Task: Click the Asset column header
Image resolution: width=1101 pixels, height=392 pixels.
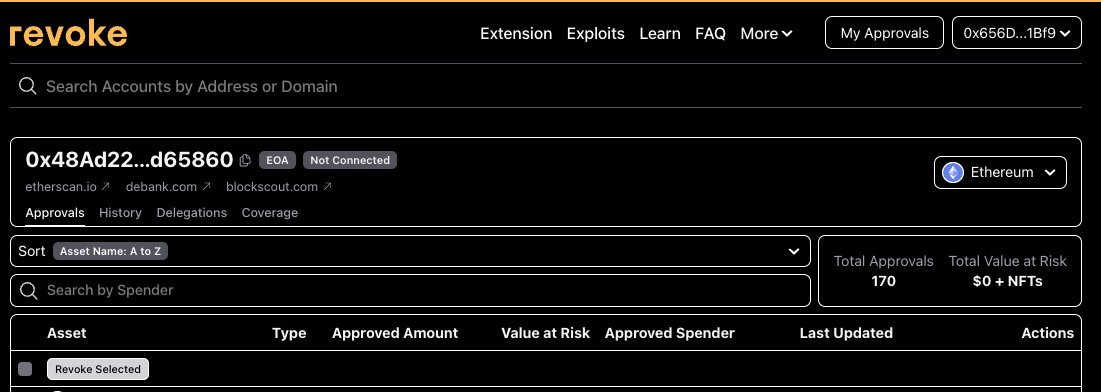Action: [x=67, y=333]
